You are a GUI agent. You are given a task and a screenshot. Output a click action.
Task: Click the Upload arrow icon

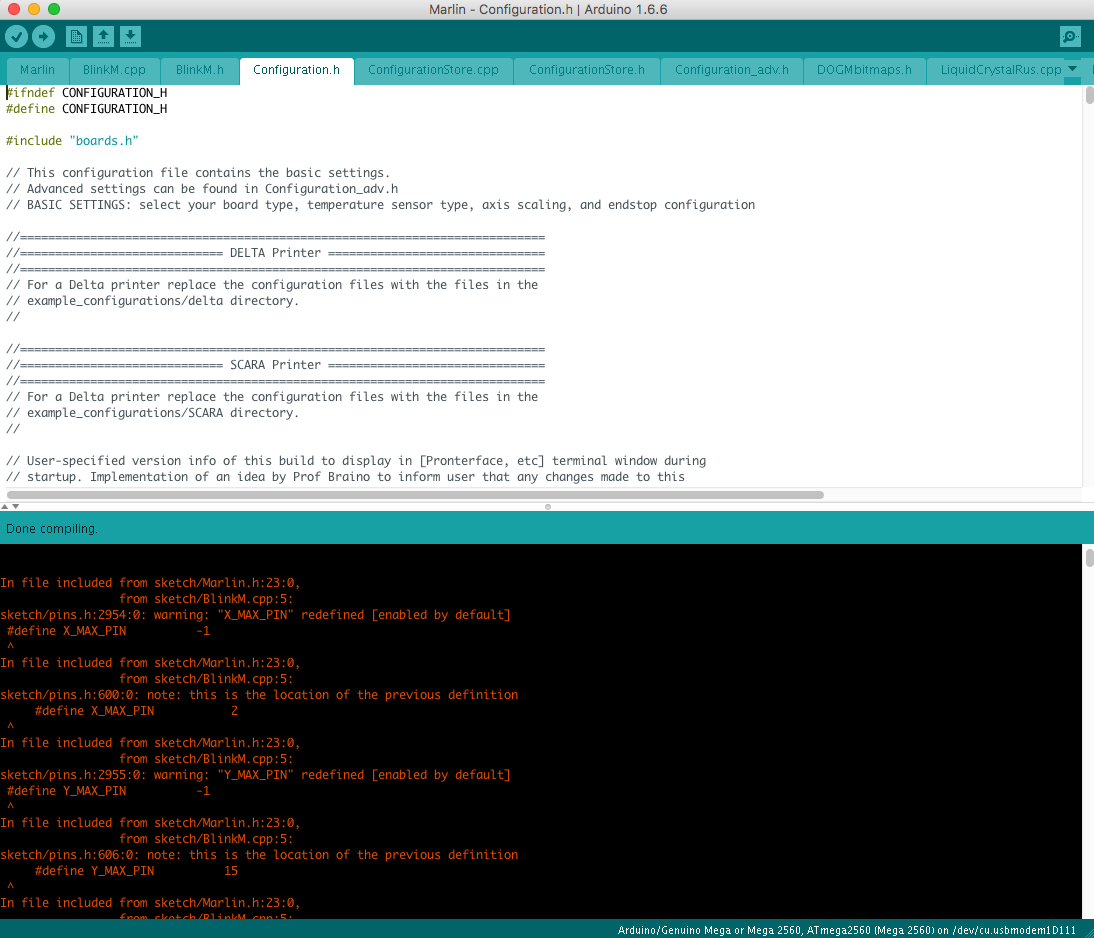pos(43,37)
